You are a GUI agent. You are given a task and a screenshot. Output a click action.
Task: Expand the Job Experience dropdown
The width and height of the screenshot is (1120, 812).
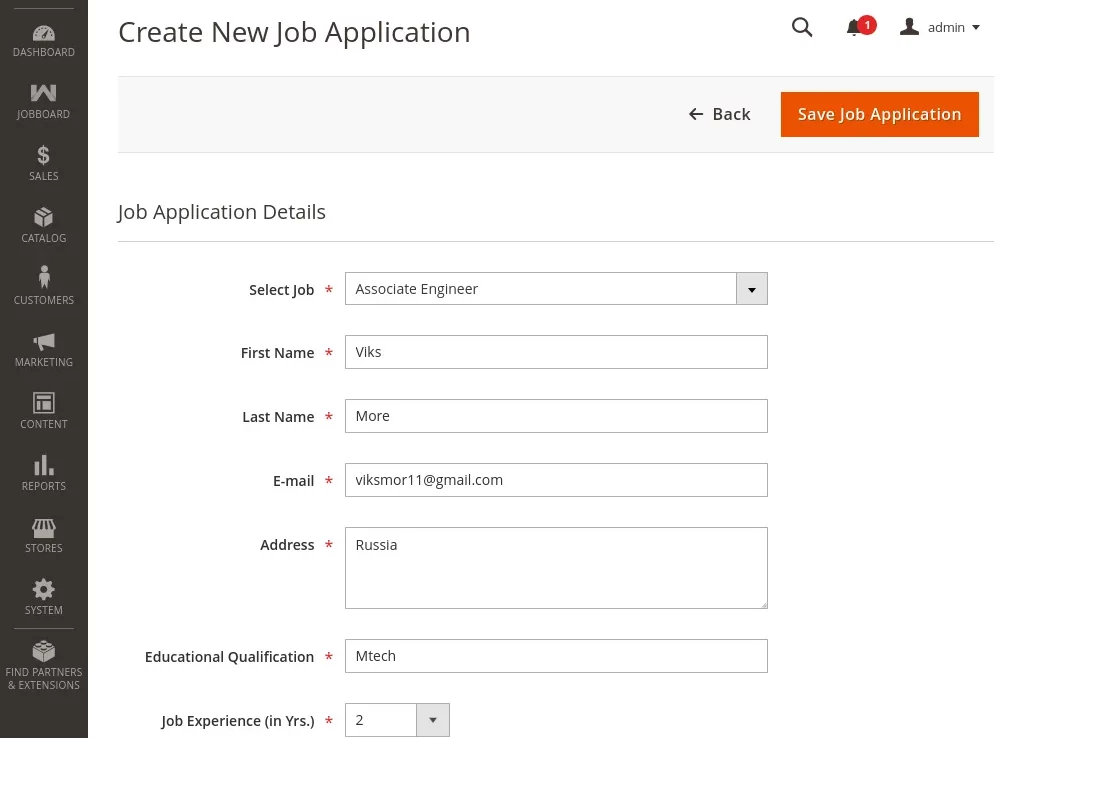433,719
